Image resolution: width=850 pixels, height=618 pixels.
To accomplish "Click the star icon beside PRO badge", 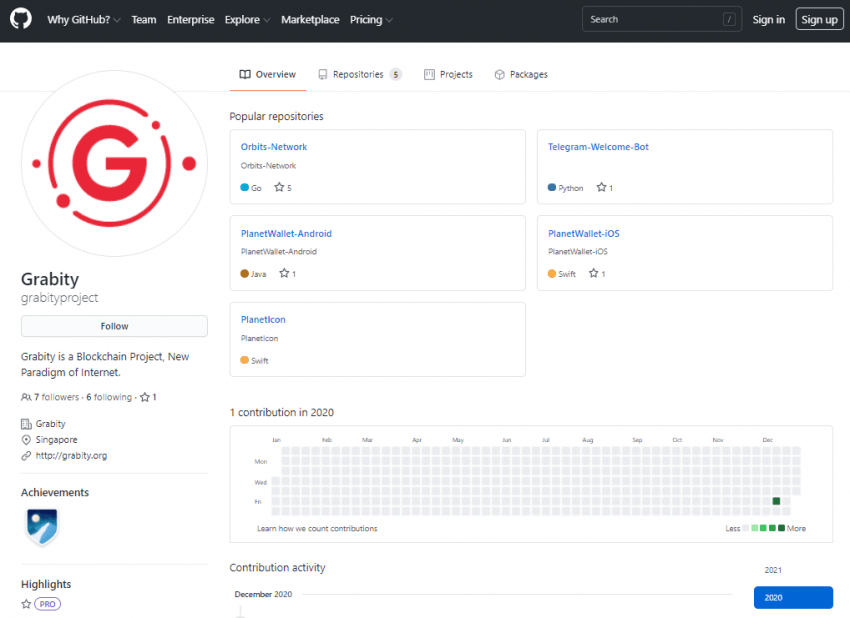I will click(x=26, y=604).
